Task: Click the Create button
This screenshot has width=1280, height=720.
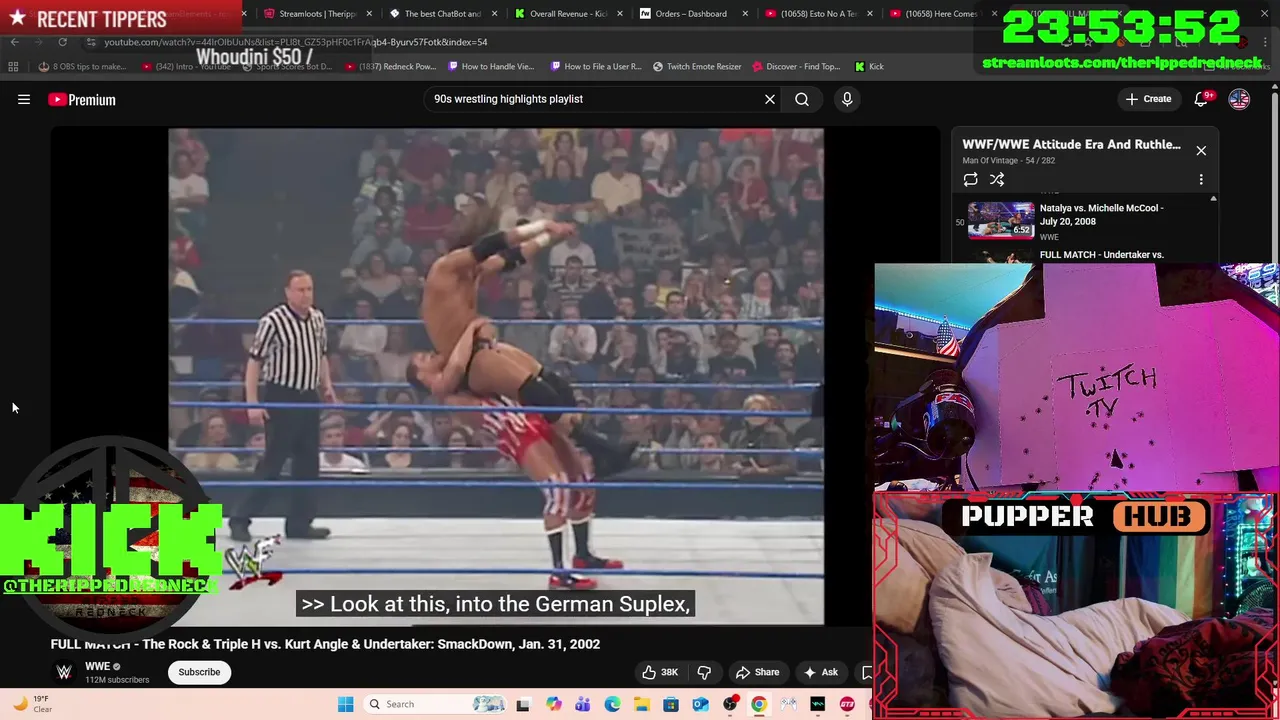Action: [x=1148, y=99]
